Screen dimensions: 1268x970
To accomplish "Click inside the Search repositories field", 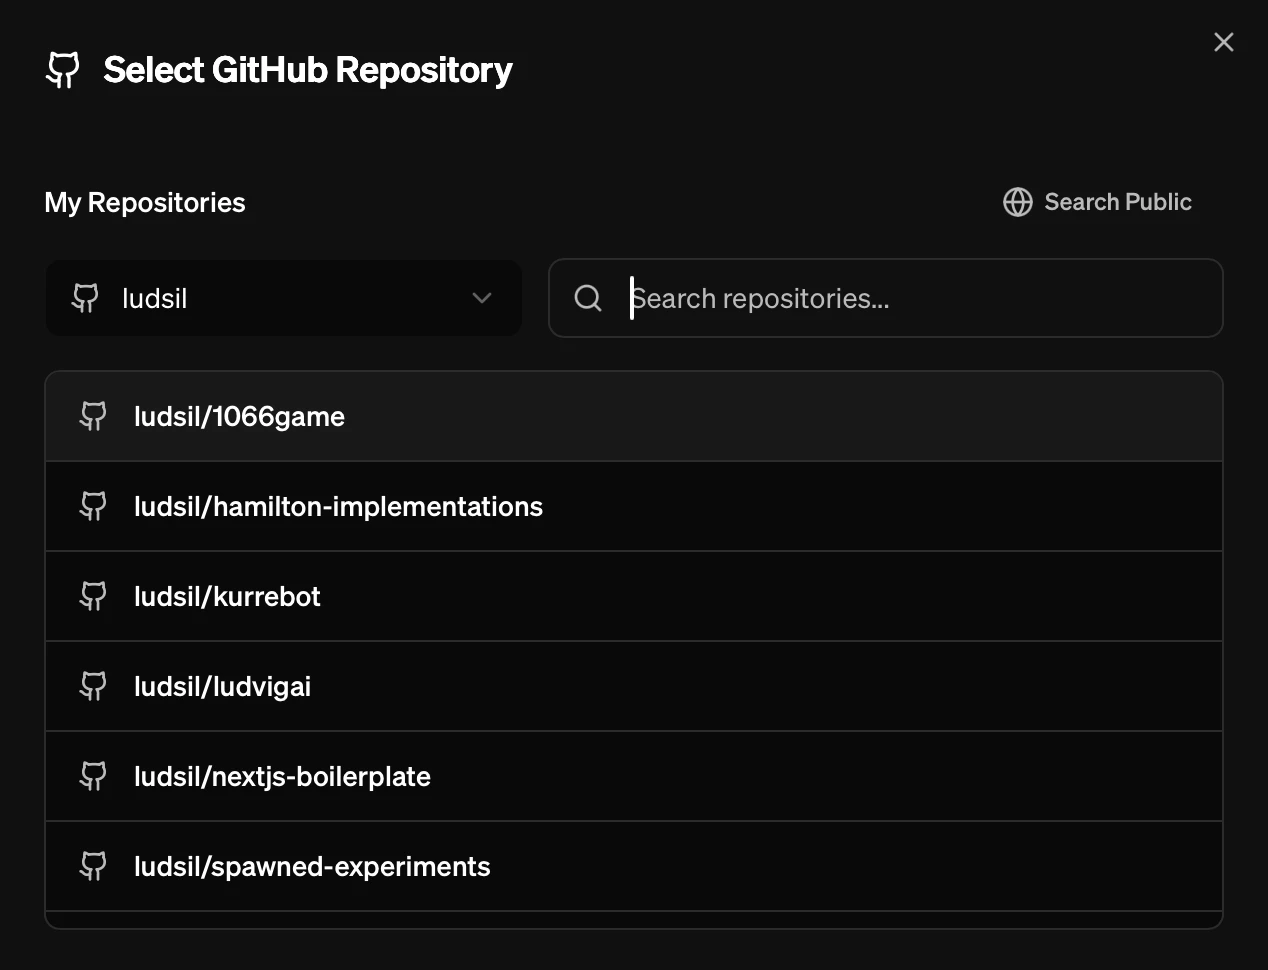I will click(x=885, y=298).
